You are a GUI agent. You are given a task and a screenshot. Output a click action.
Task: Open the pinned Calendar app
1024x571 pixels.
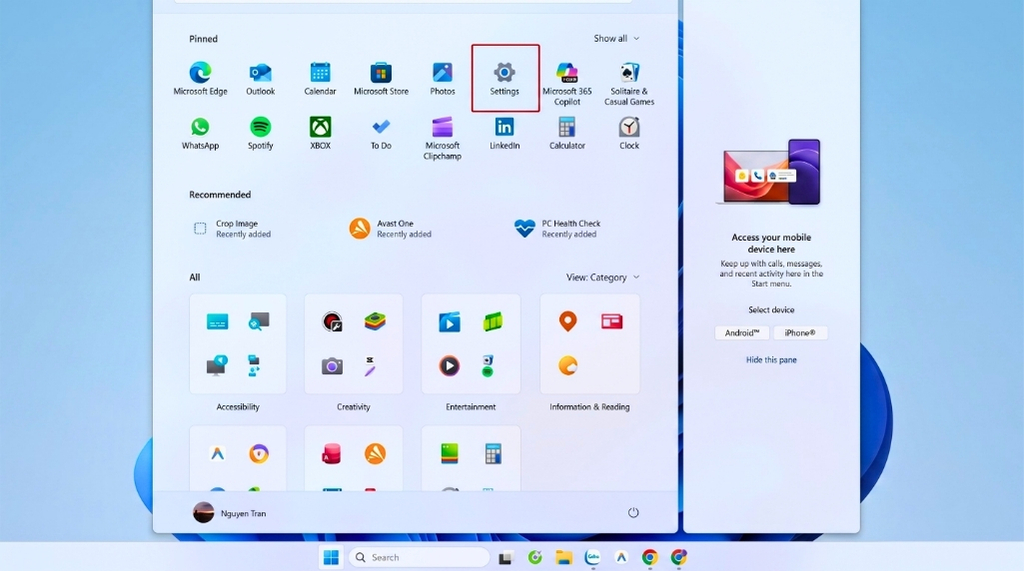pyautogui.click(x=320, y=78)
